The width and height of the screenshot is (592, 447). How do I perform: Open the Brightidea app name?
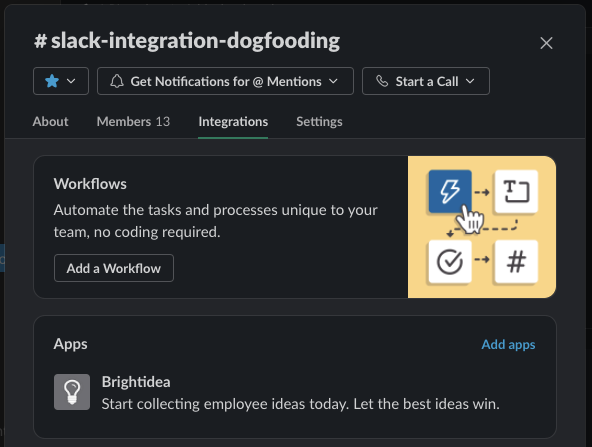coord(136,382)
